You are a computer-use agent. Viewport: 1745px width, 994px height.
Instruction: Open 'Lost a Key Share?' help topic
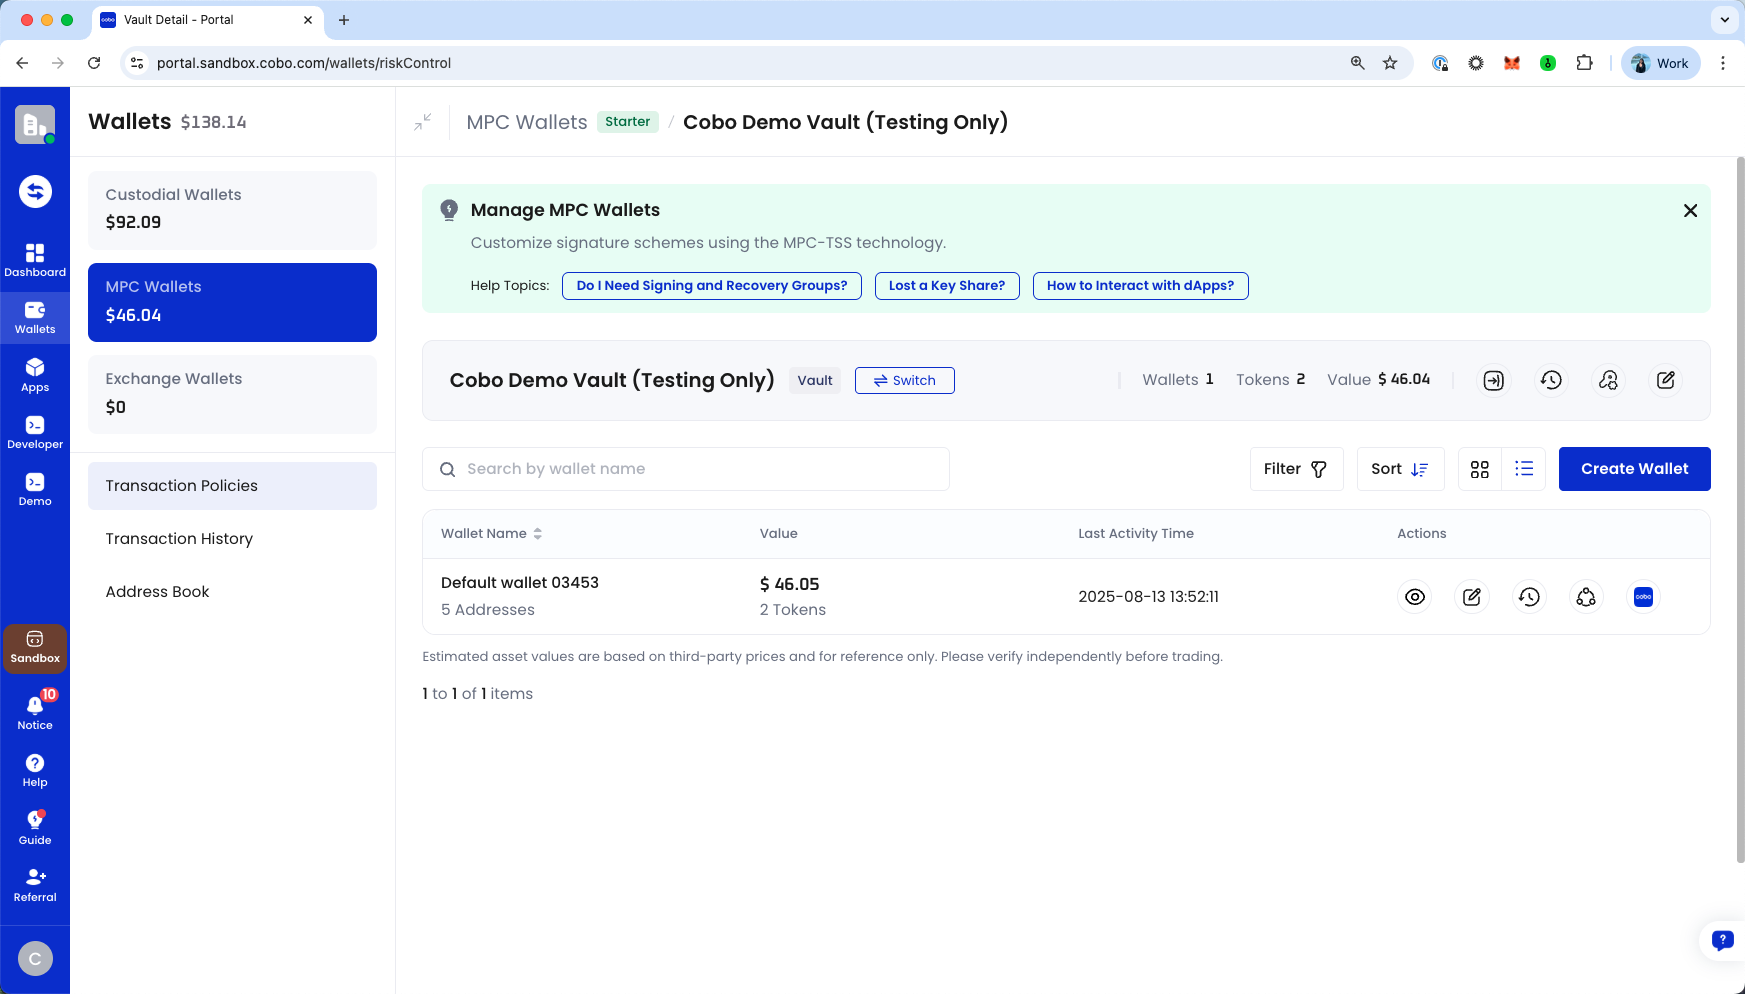(947, 286)
